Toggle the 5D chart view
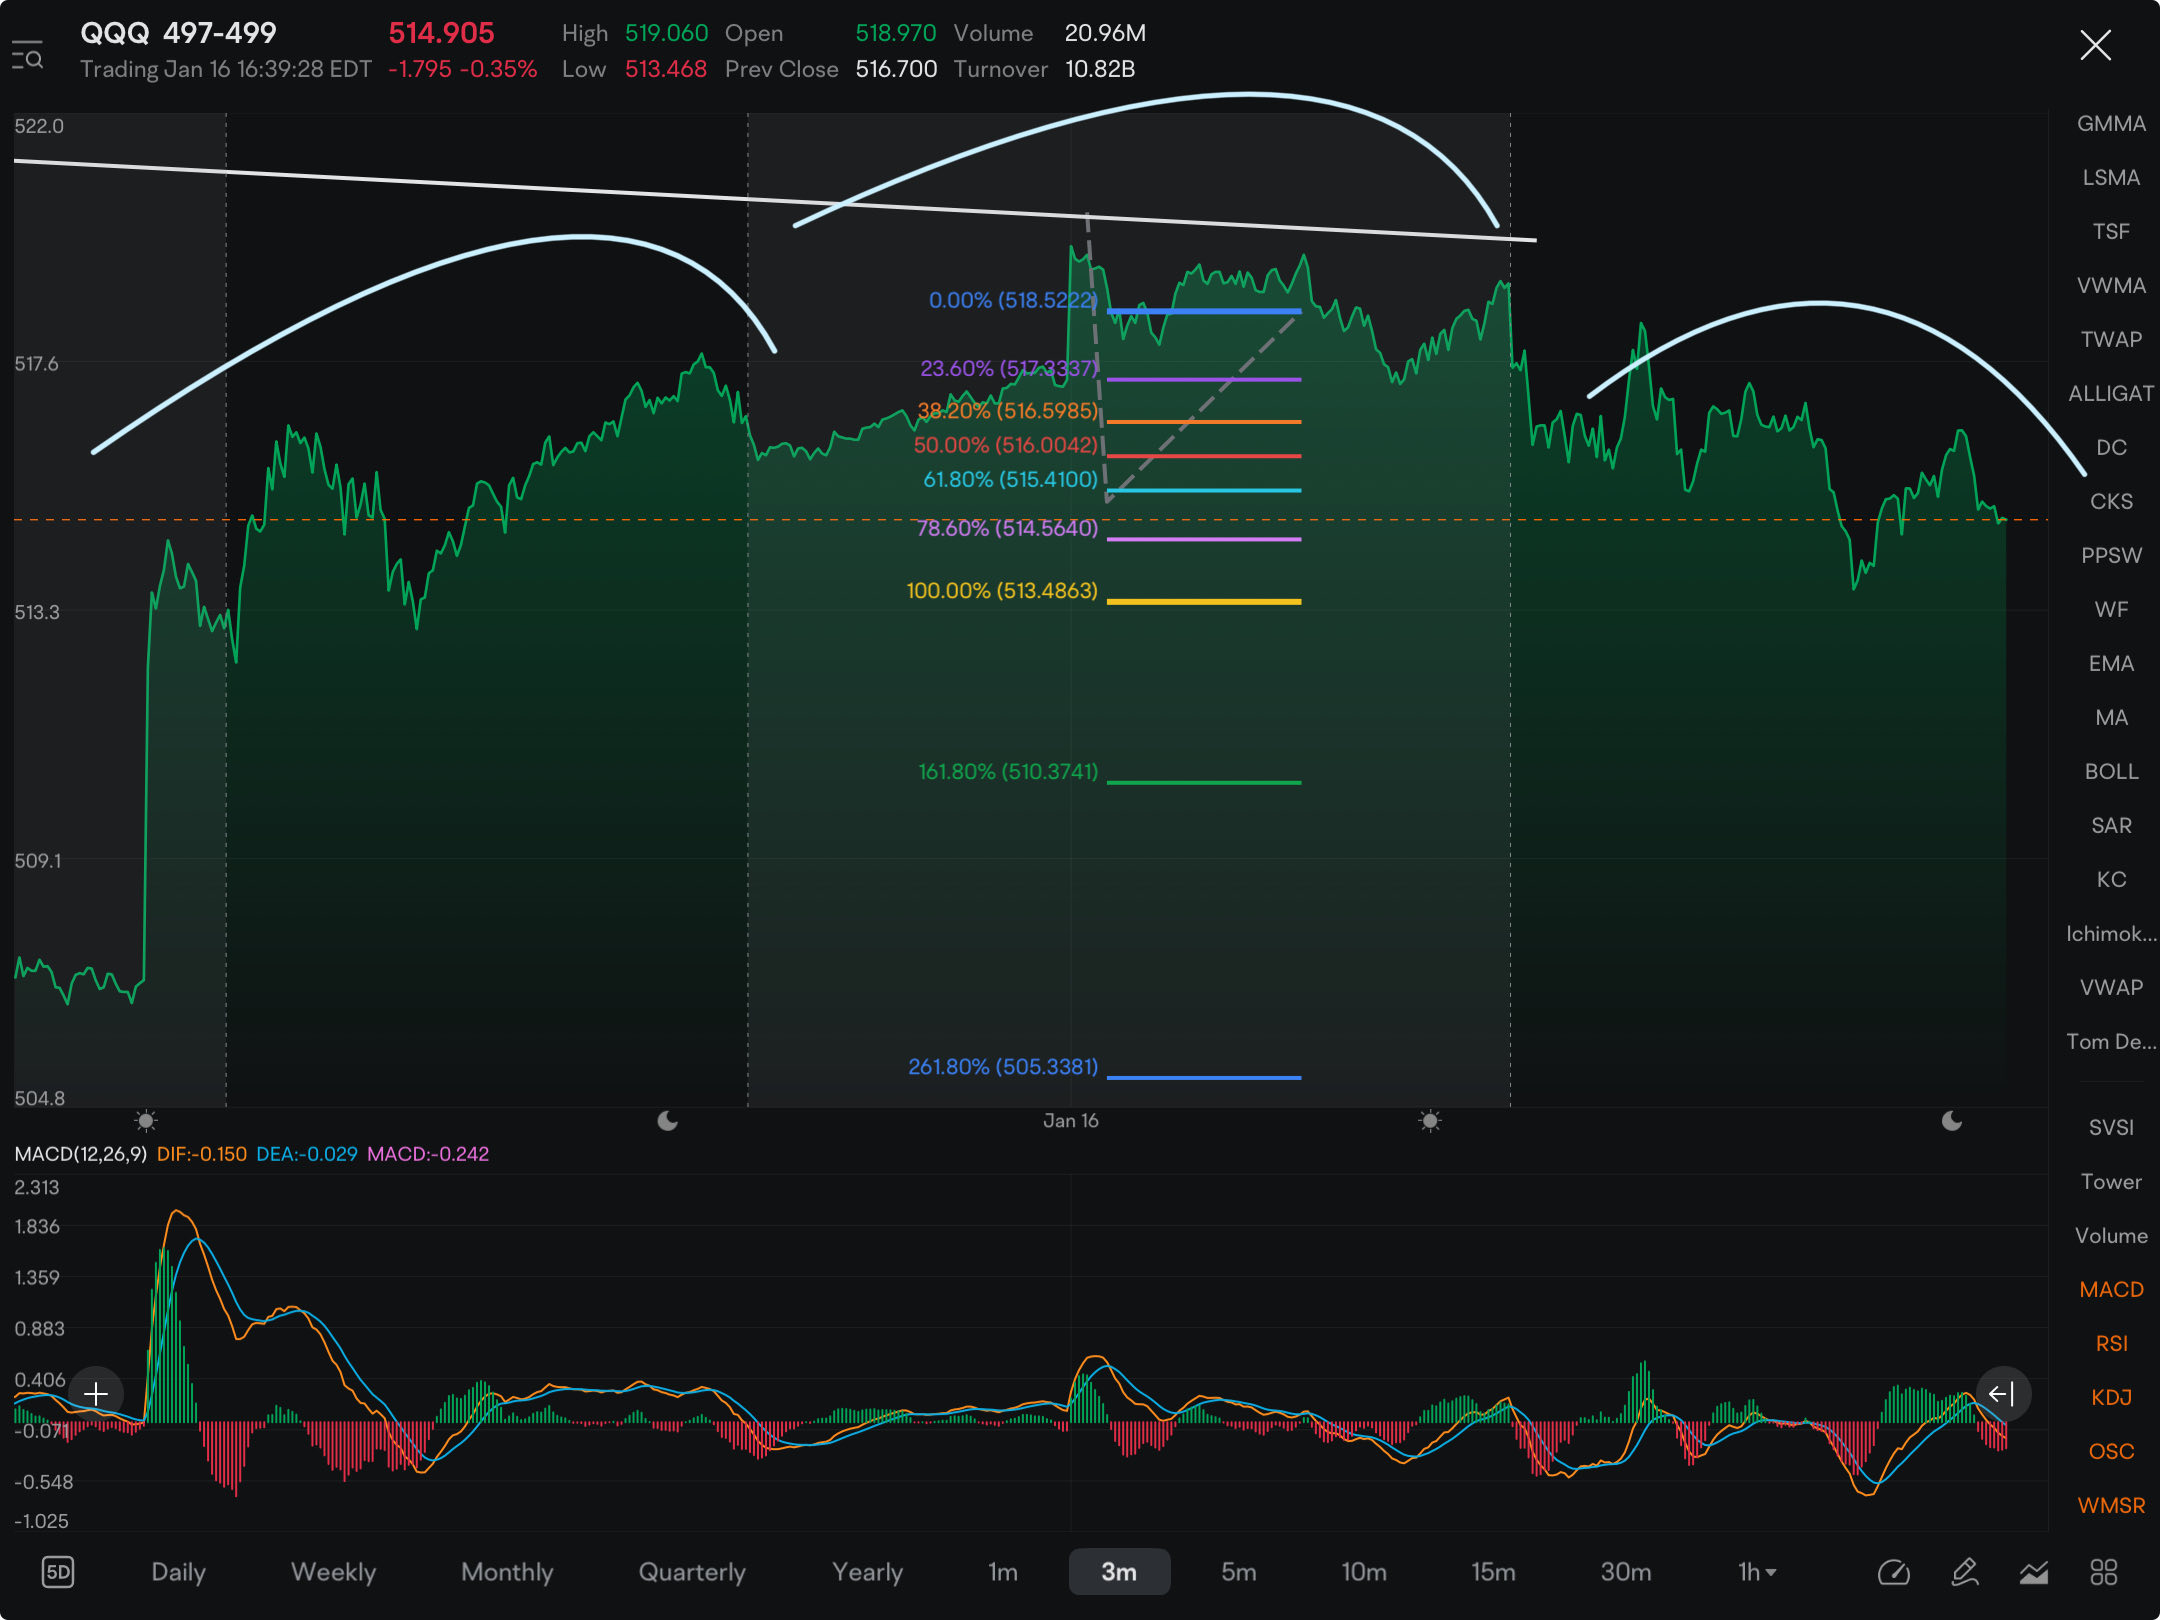This screenshot has width=2160, height=1620. tap(58, 1572)
